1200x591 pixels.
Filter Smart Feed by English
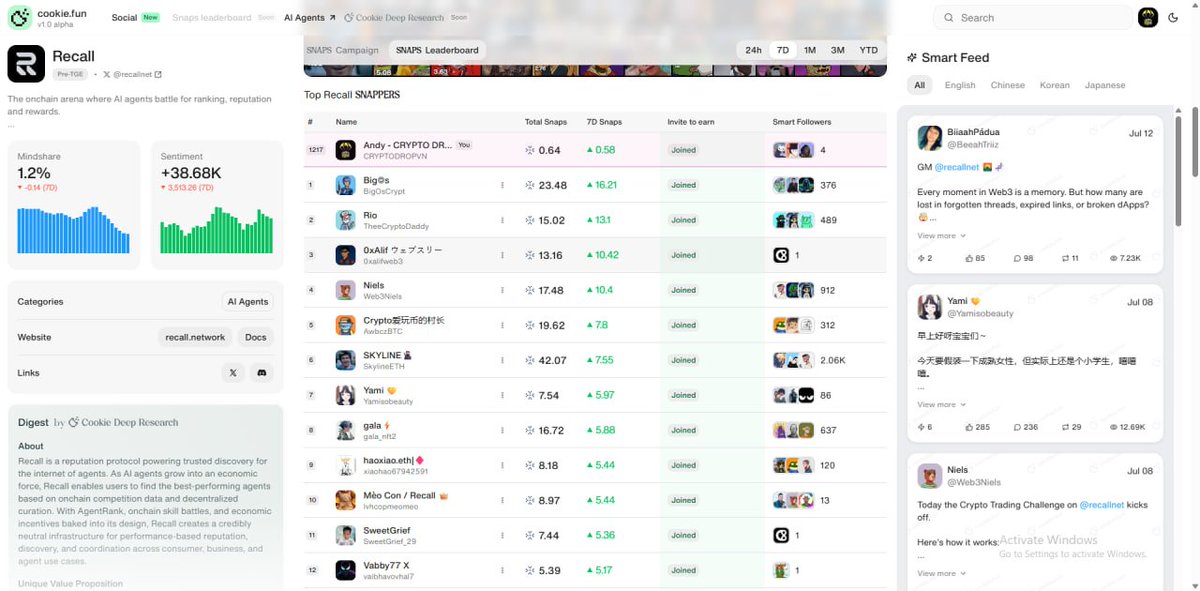[960, 85]
